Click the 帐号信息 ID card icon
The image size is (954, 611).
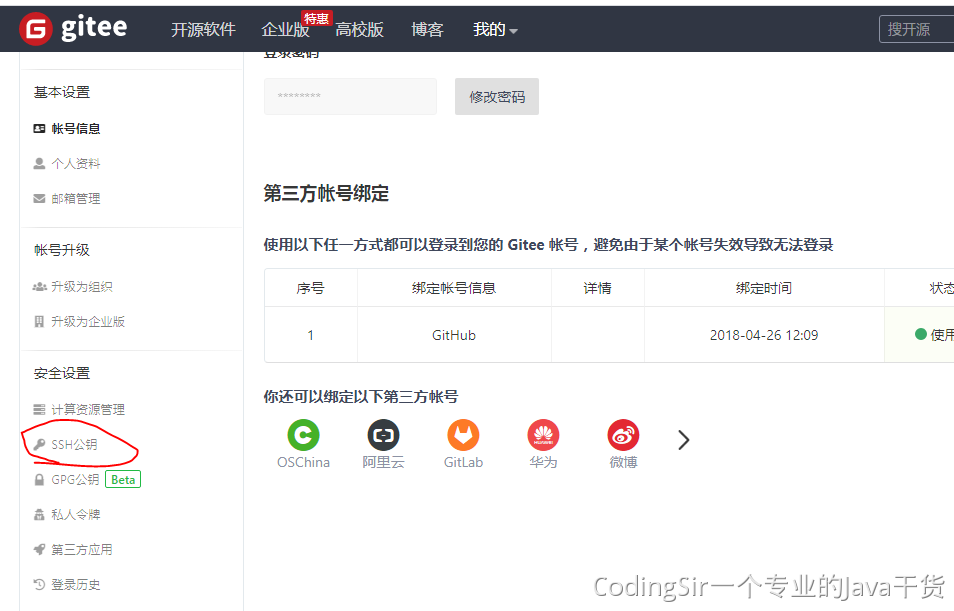coord(39,128)
